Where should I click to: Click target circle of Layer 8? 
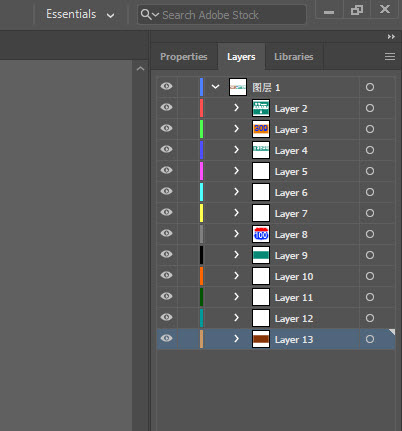coord(370,234)
